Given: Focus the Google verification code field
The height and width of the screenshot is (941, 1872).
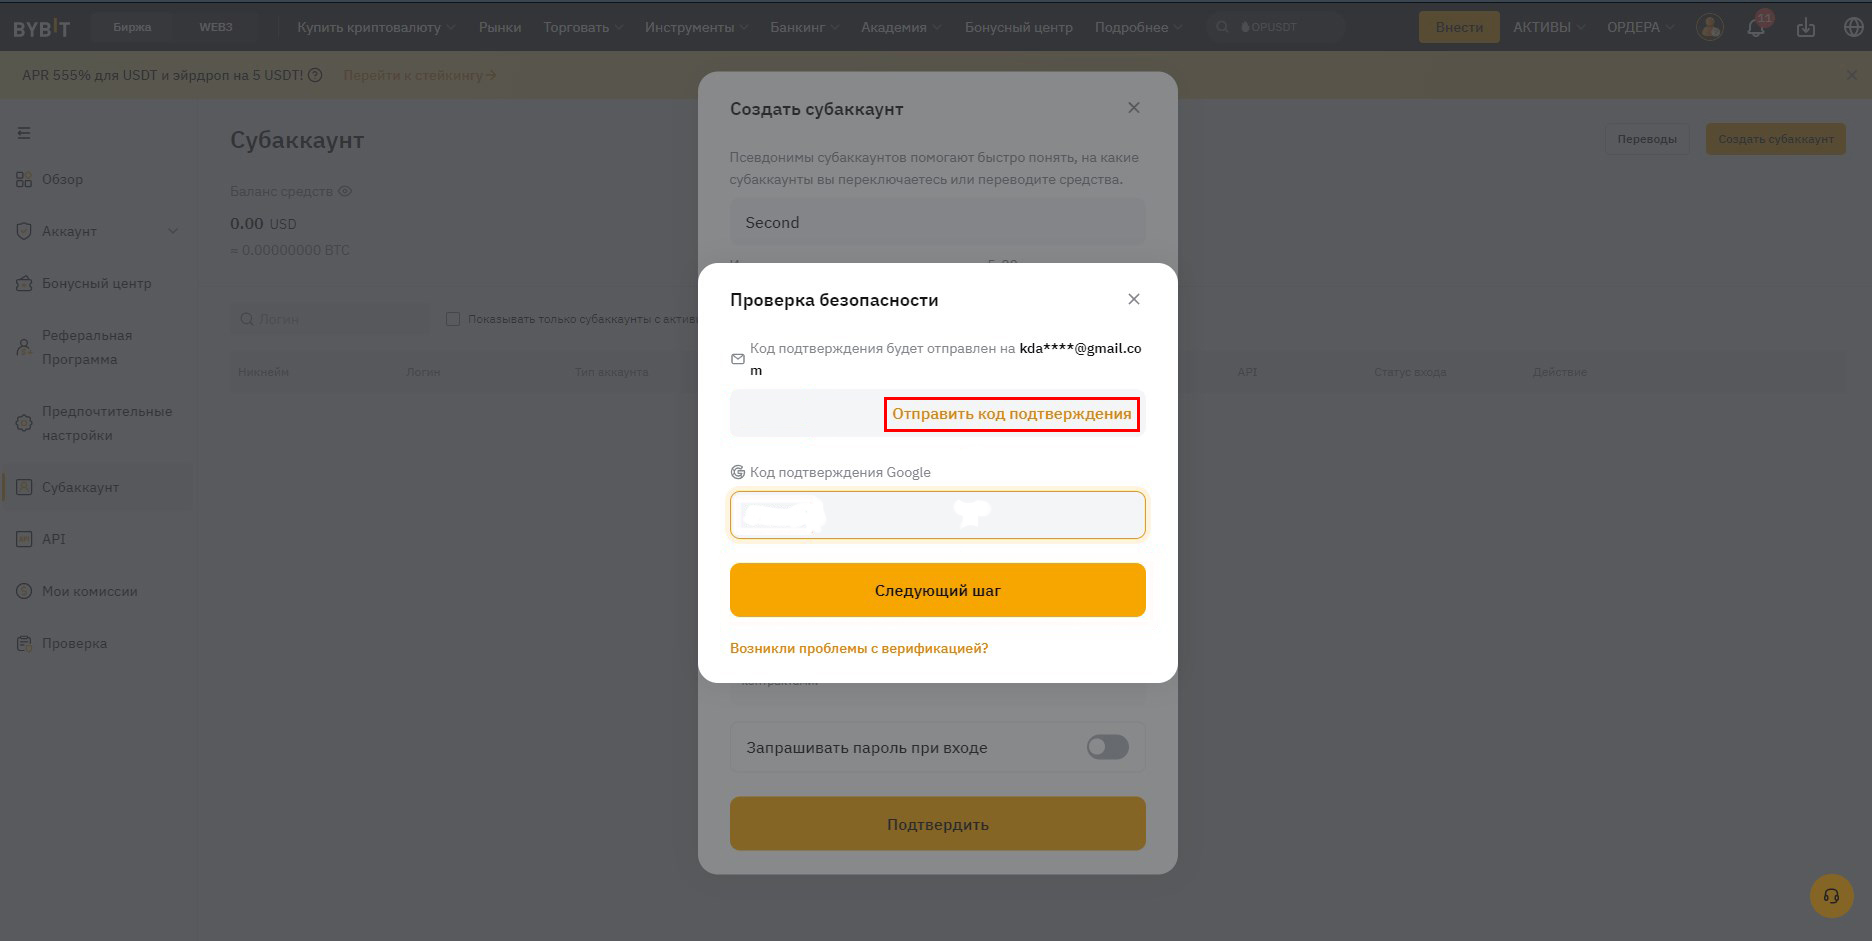Looking at the screenshot, I should click(x=938, y=515).
